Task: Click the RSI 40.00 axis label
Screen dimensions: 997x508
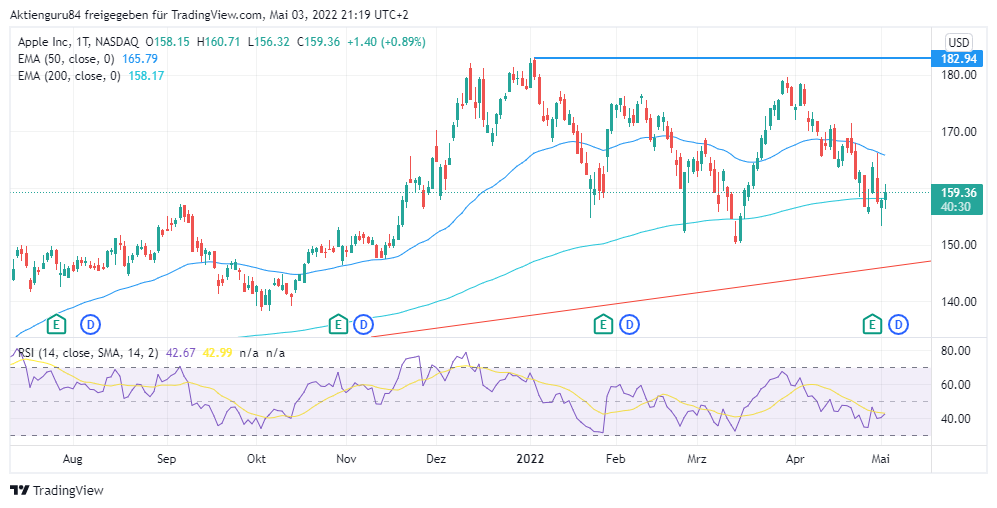Action: 956,419
